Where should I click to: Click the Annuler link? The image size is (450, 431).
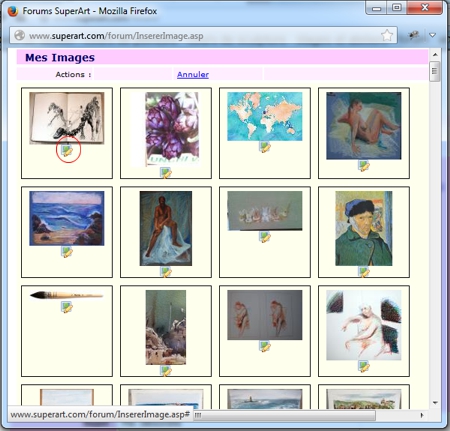point(193,74)
